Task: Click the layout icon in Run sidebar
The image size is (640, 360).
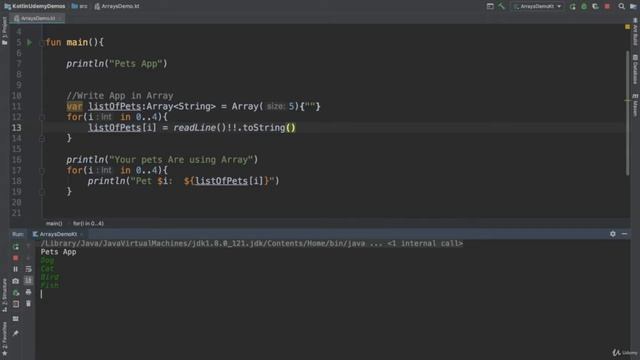Action: coord(16,318)
